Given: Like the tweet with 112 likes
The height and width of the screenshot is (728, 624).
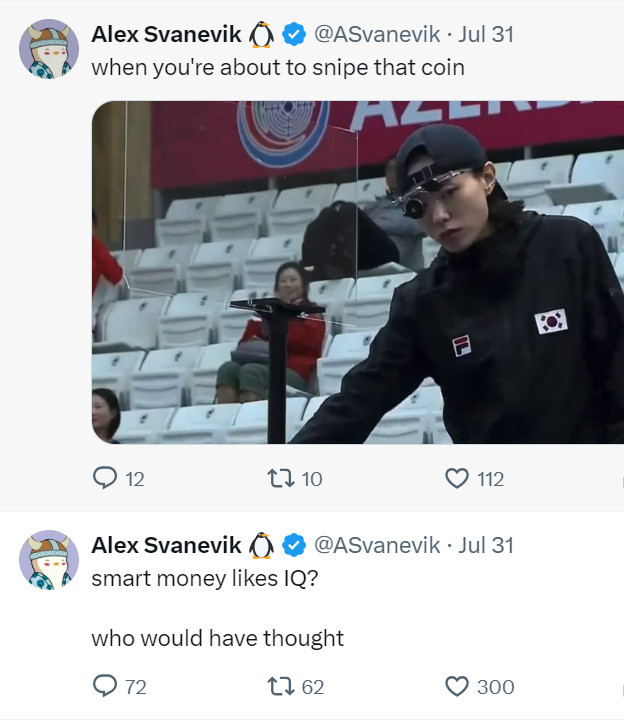Looking at the screenshot, I should [457, 479].
